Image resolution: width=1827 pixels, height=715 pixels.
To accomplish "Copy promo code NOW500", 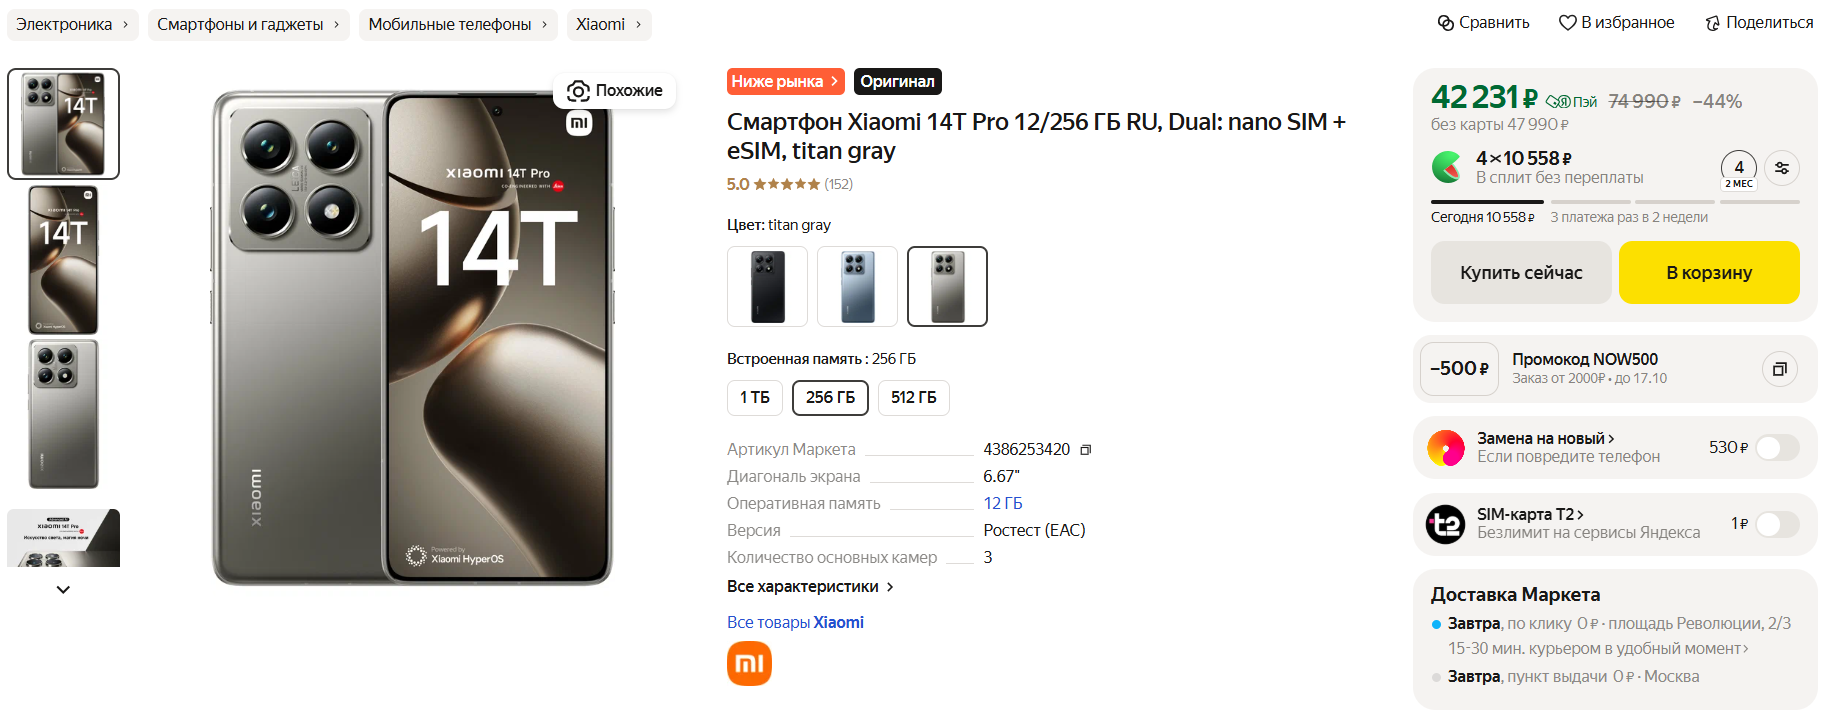I will 1779,369.
